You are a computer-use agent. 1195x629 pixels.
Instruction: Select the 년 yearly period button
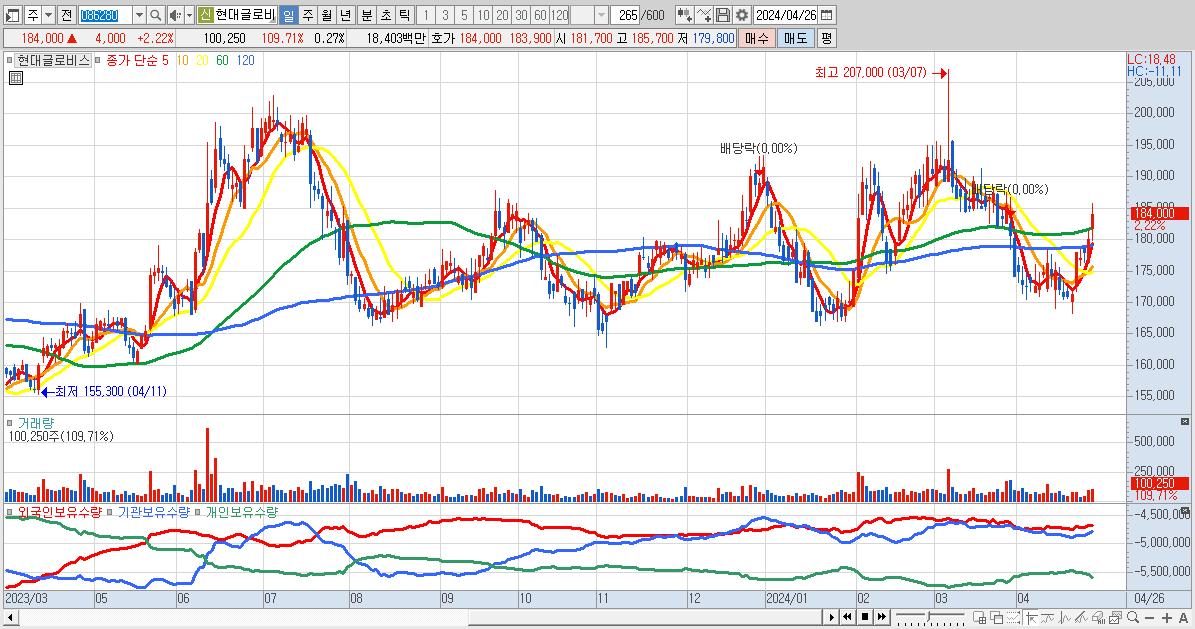(x=346, y=15)
